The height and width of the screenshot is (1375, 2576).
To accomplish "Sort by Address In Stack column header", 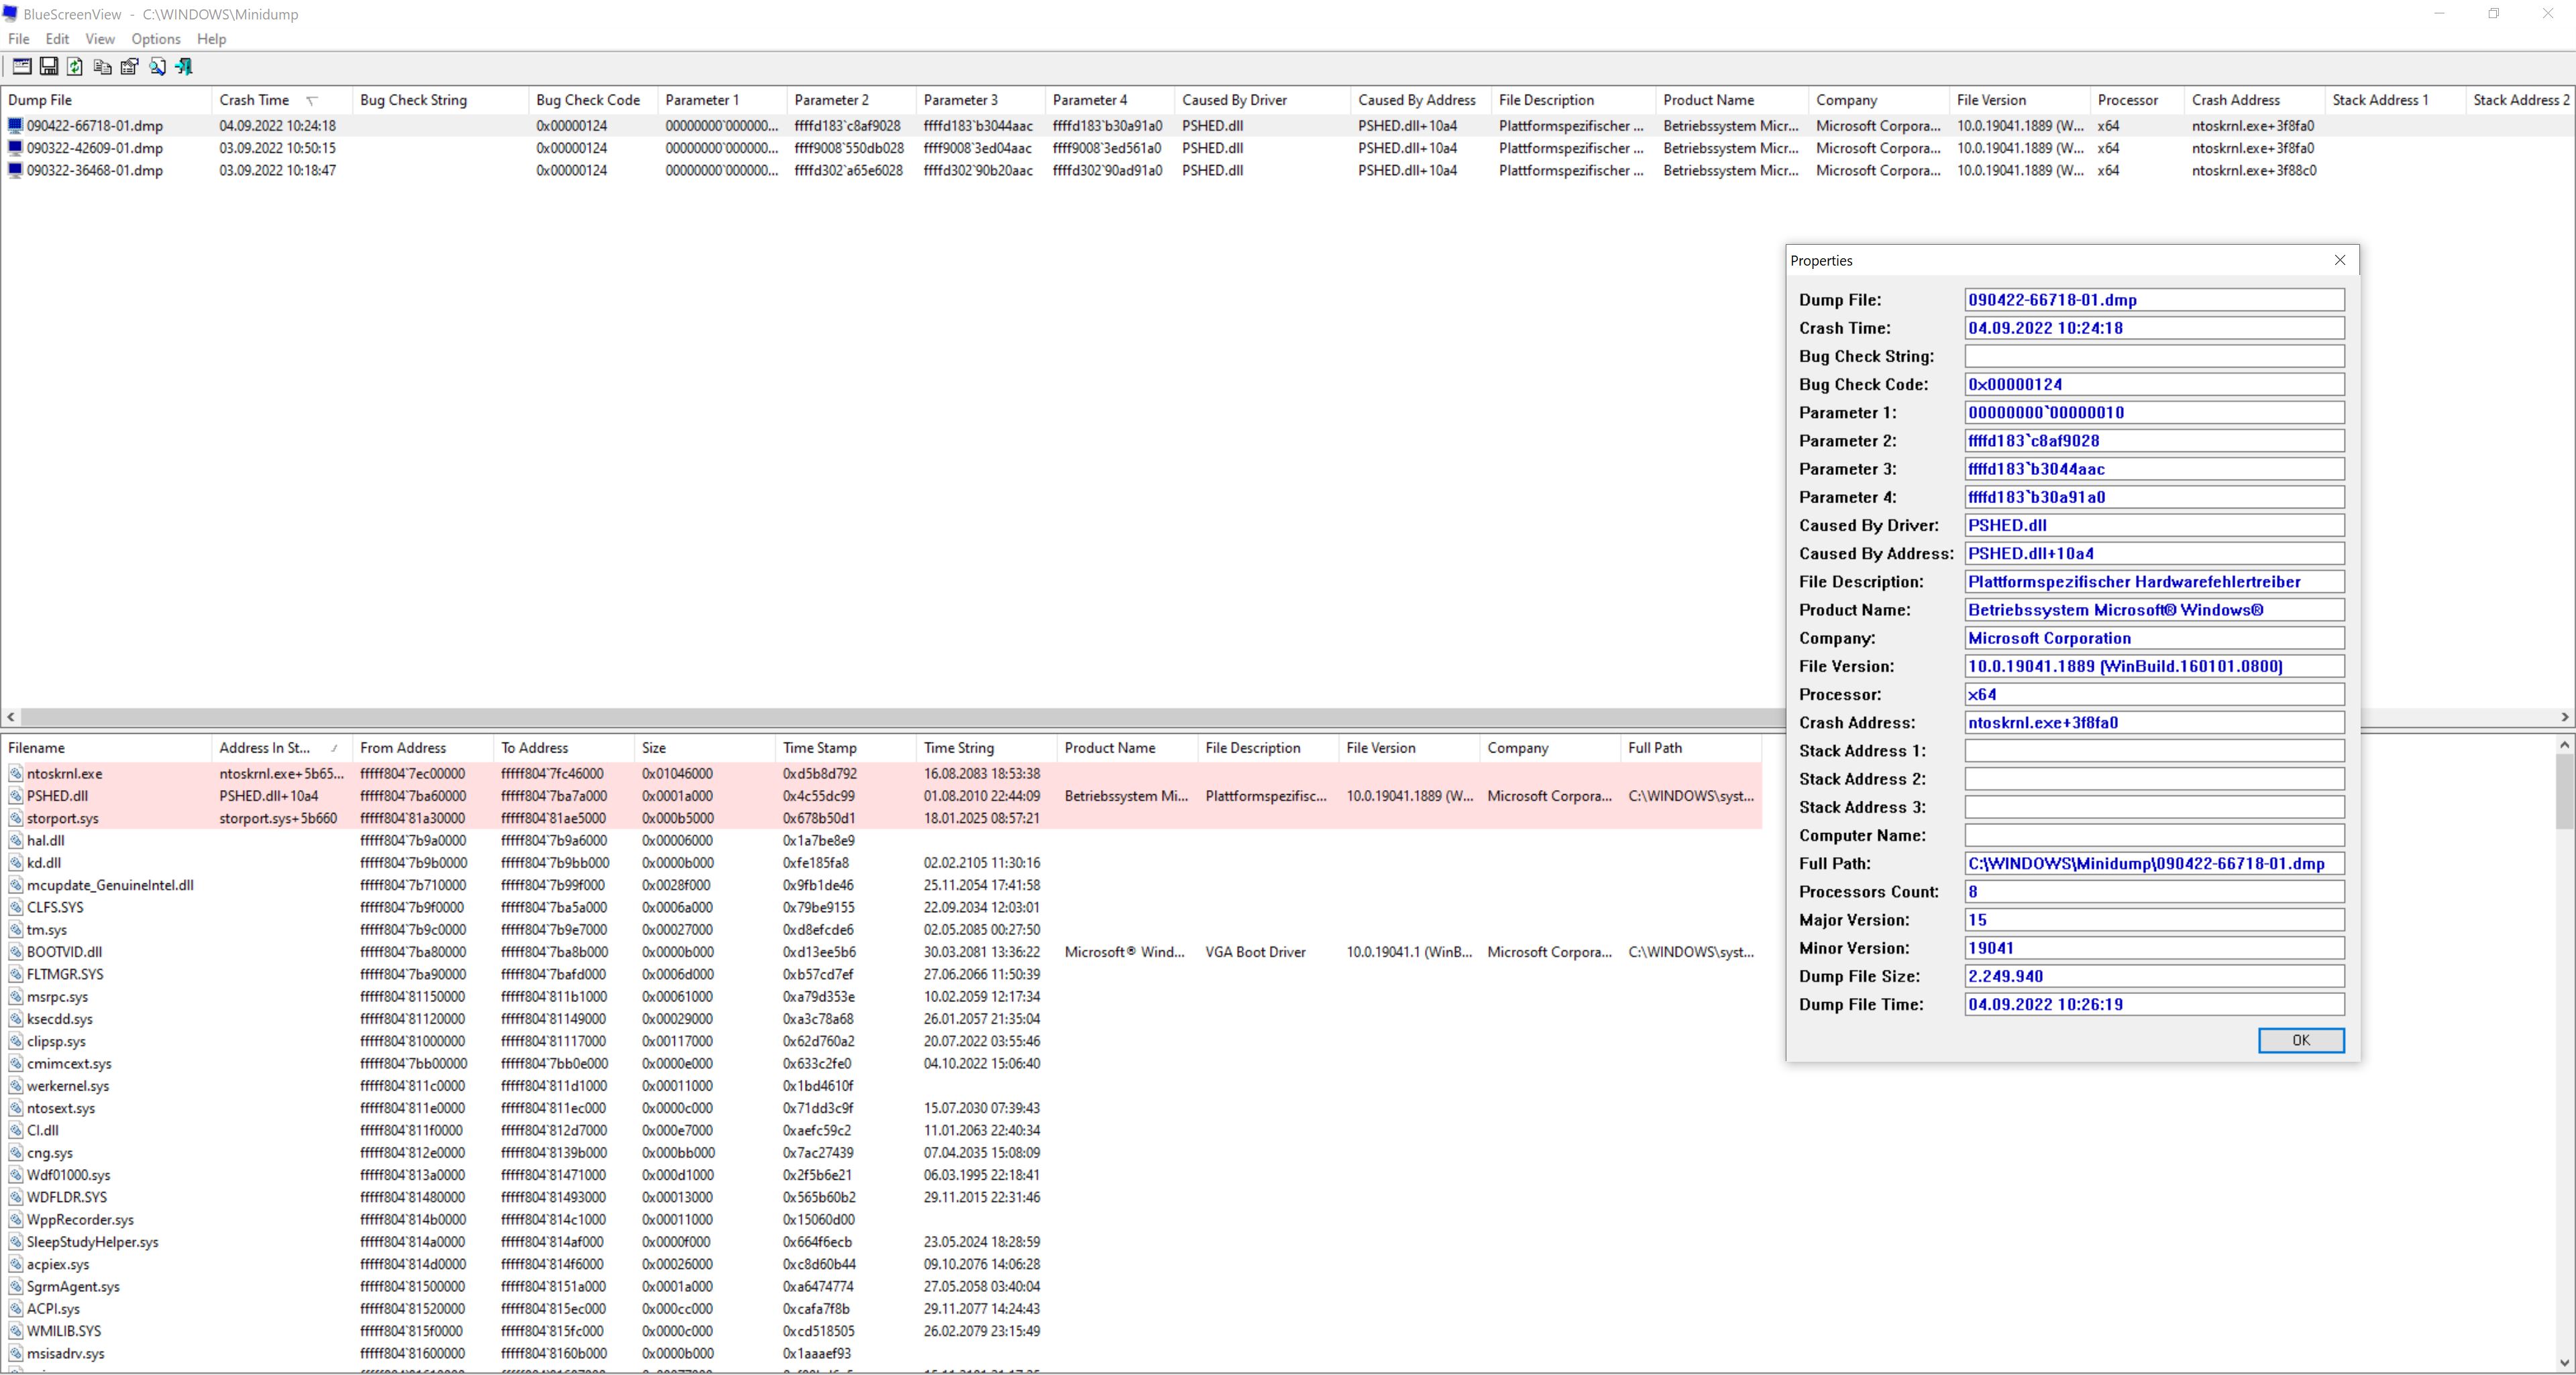I will (x=265, y=748).
